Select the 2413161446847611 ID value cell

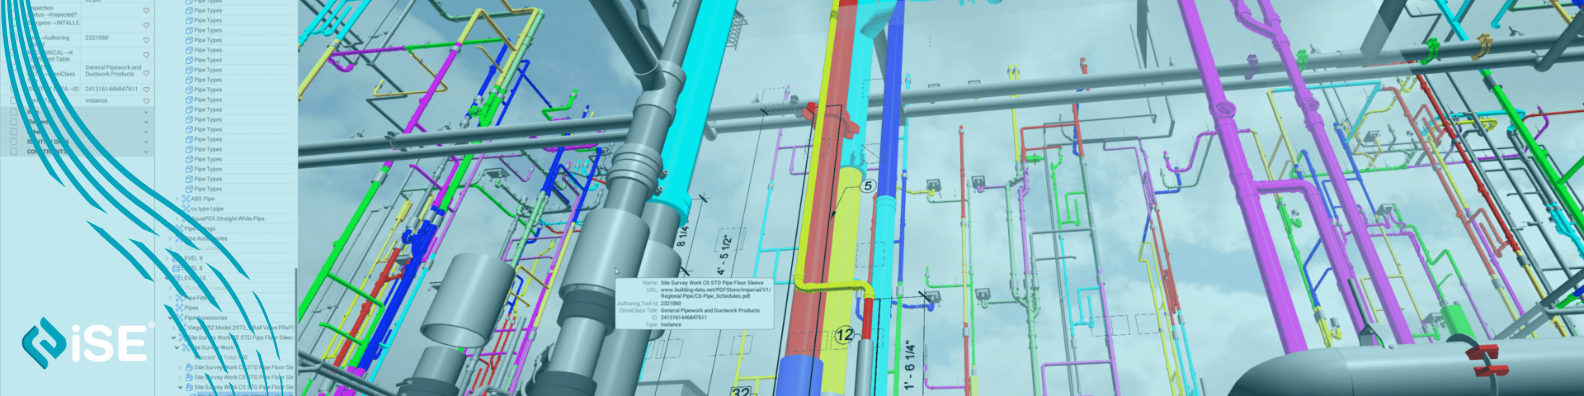(x=112, y=89)
